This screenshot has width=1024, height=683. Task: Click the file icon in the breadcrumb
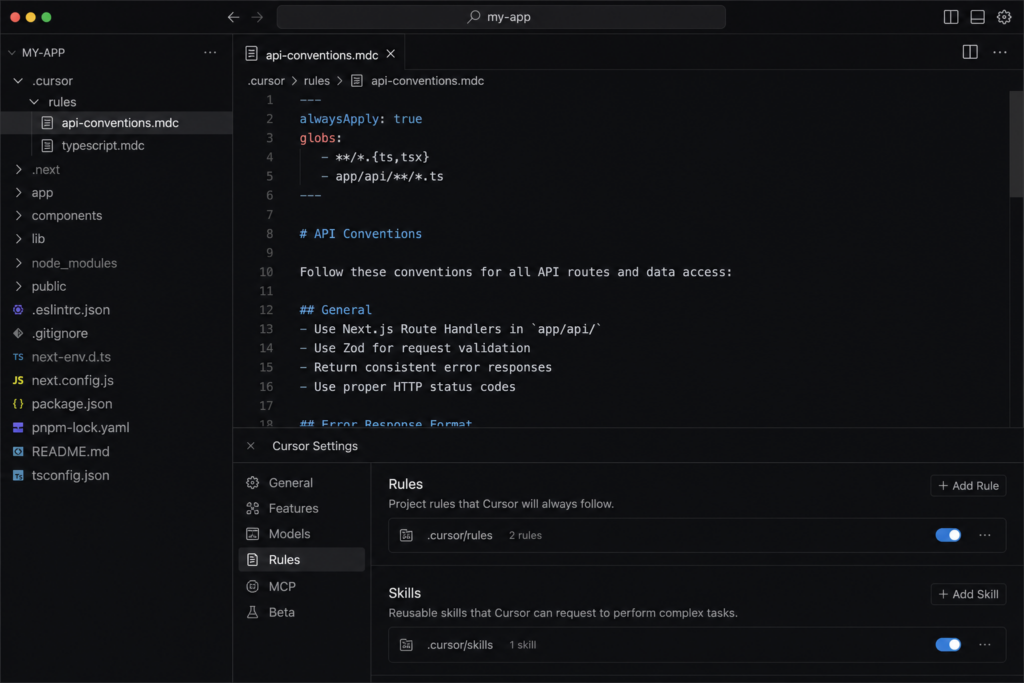pos(357,81)
